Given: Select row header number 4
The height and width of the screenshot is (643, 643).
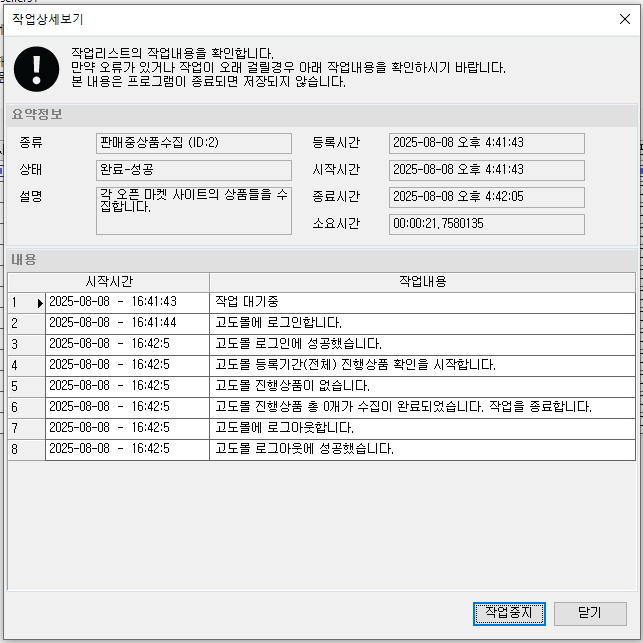Looking at the screenshot, I should (27, 366).
